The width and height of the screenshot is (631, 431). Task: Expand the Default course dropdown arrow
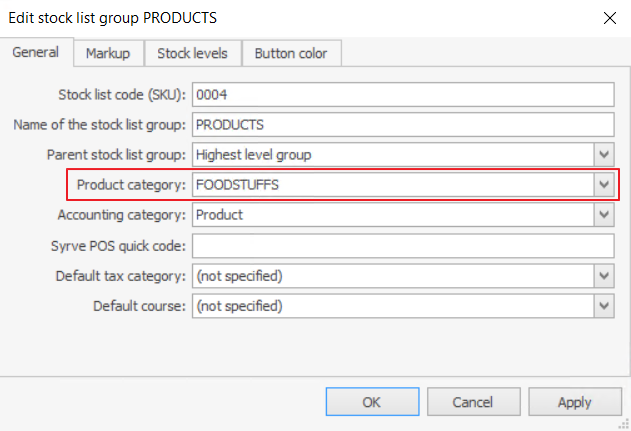tap(603, 305)
